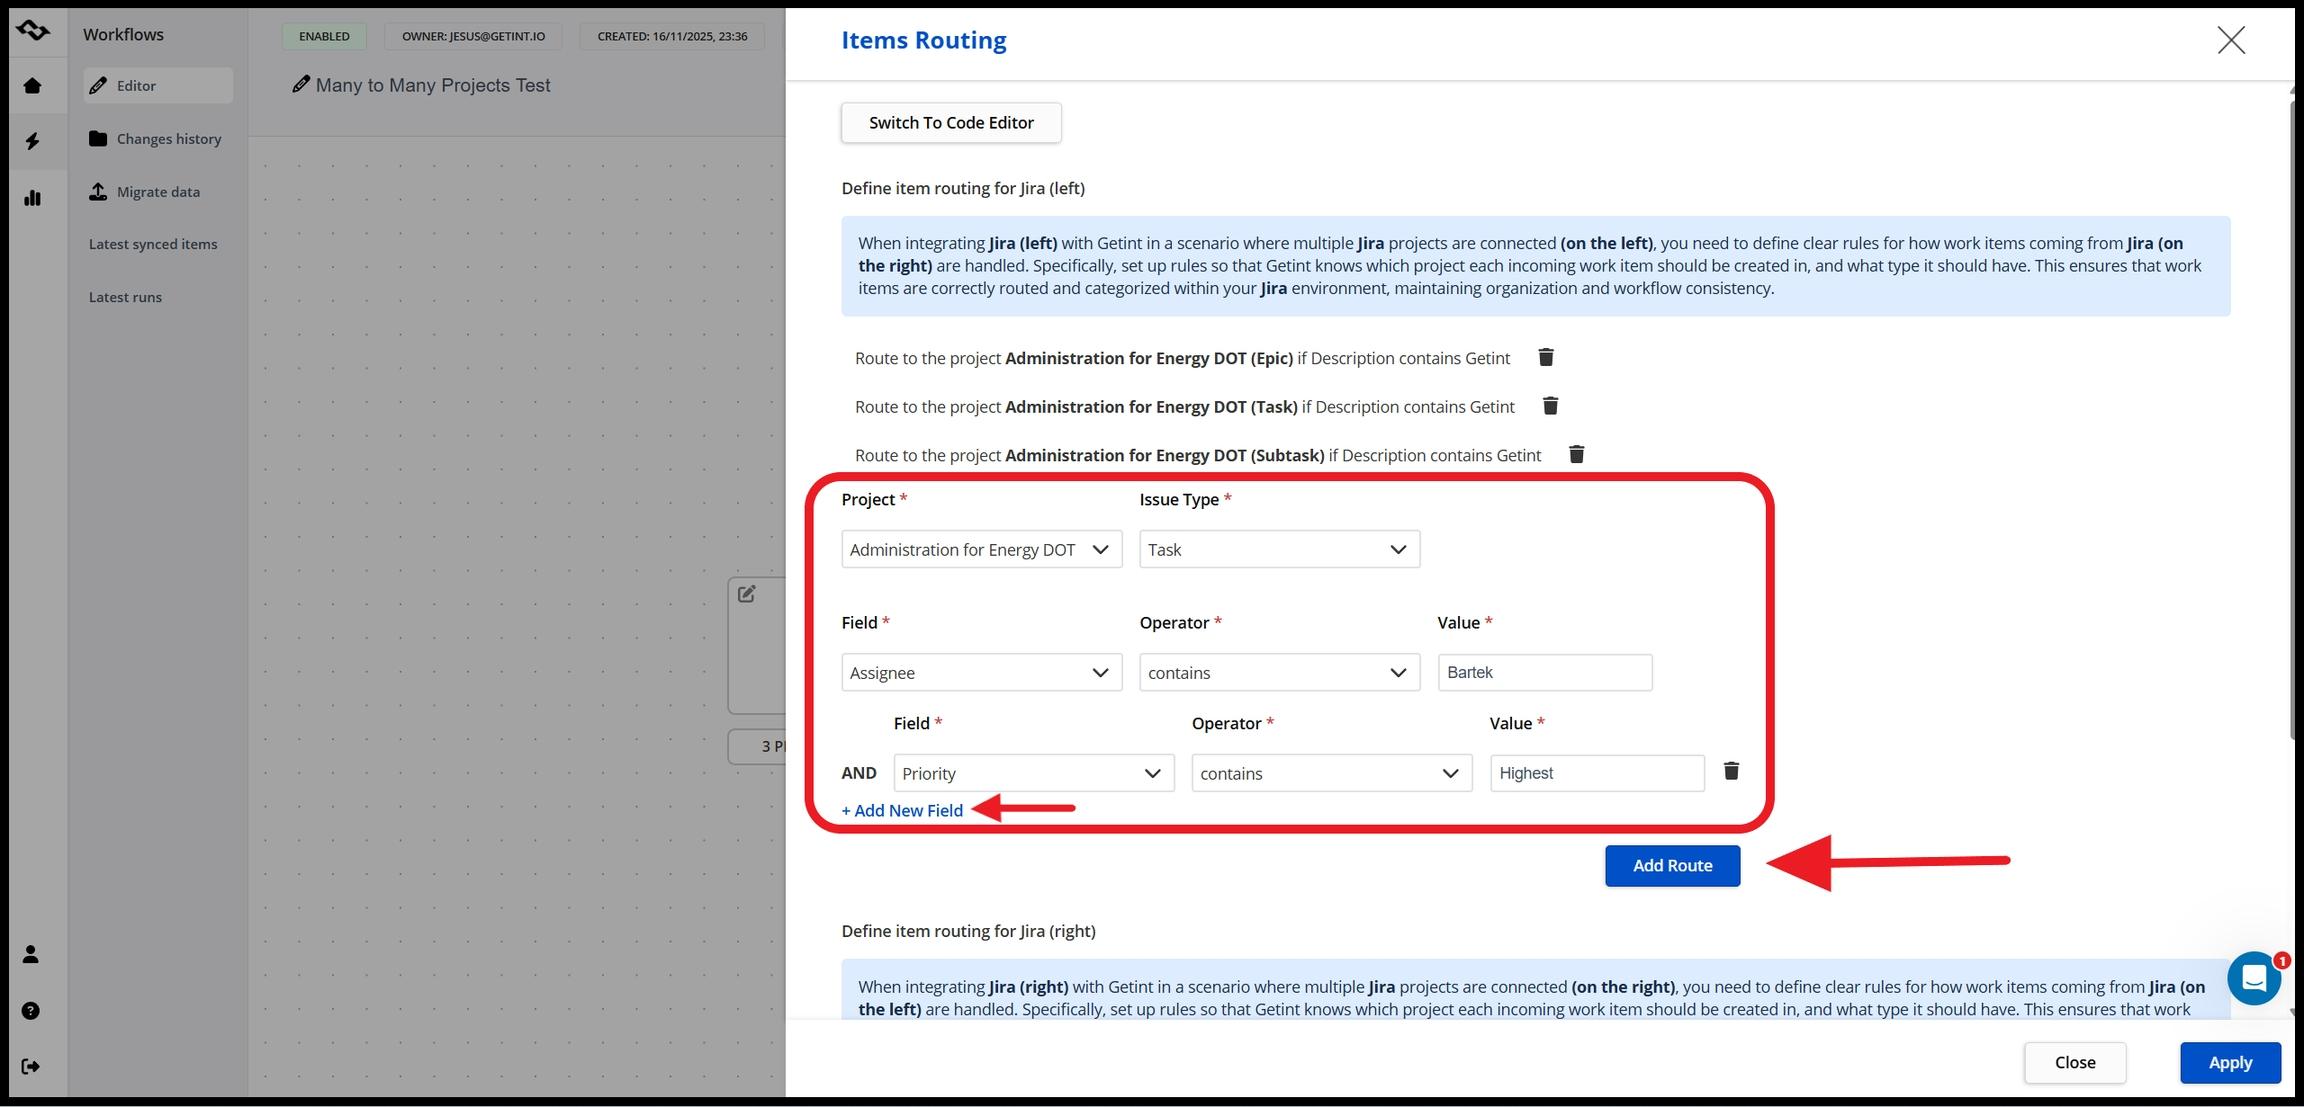Screen dimensions: 2304x1107
Task: Remove the Priority condition row trash icon
Action: pos(1731,771)
